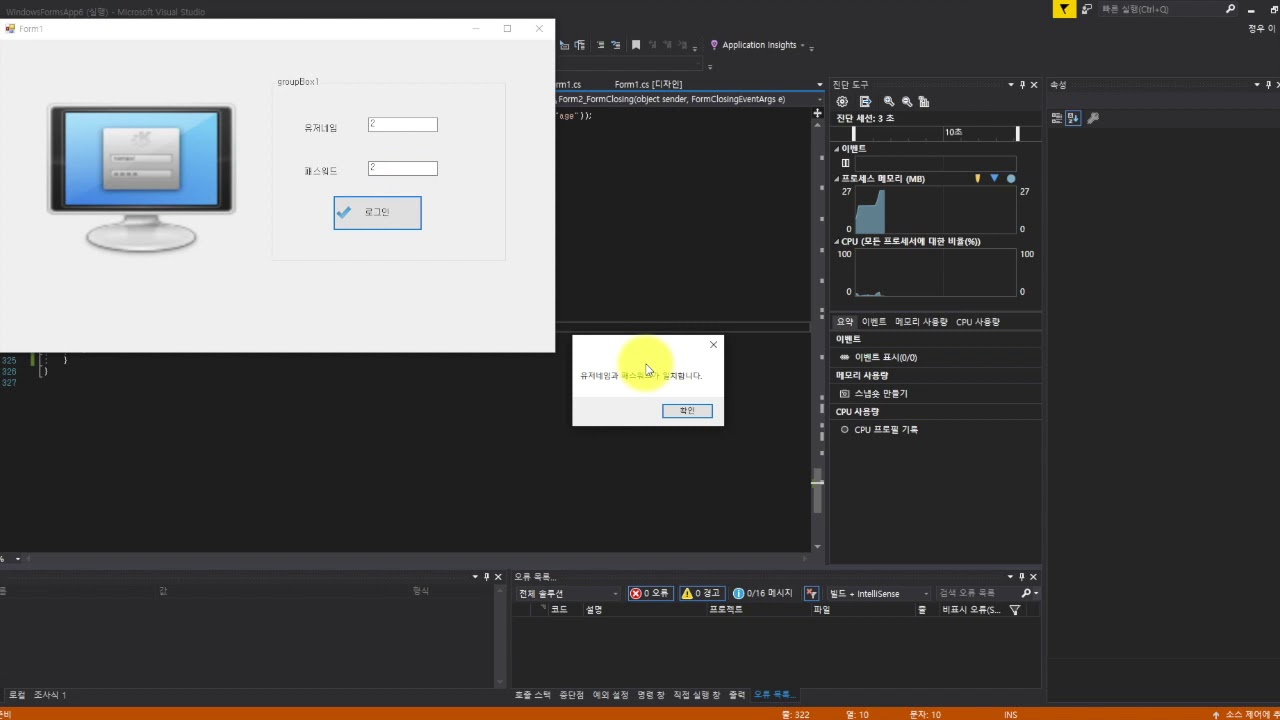Collapse the 프로세스 메모리 (MB) graph
This screenshot has width=1280, height=720.
(837, 179)
